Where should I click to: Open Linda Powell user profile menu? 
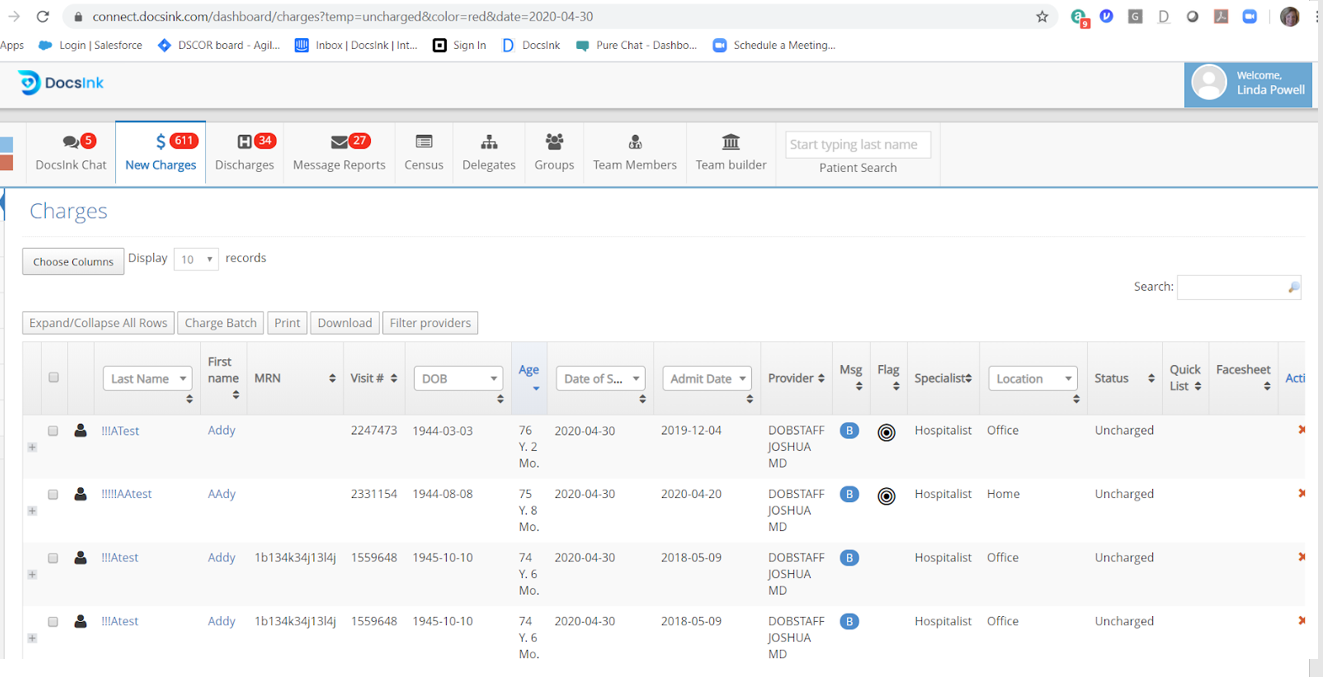[1248, 83]
